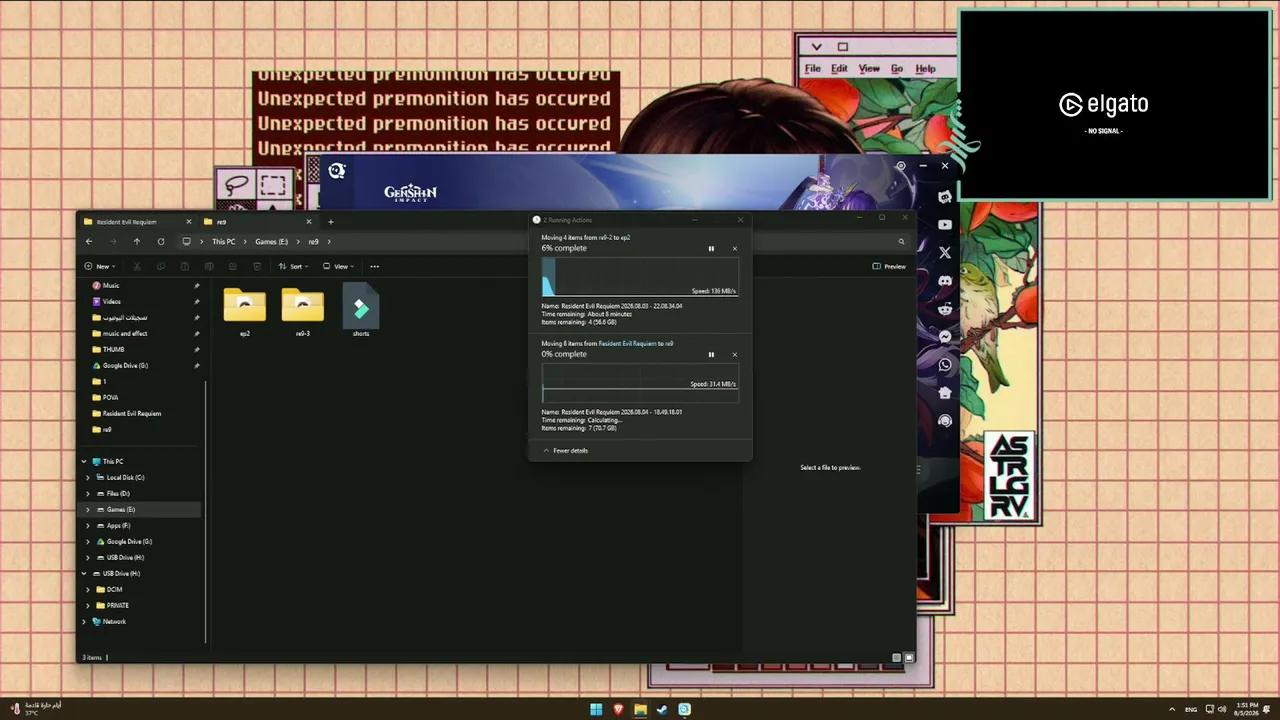Open the See more ellipsis menu

[375, 266]
